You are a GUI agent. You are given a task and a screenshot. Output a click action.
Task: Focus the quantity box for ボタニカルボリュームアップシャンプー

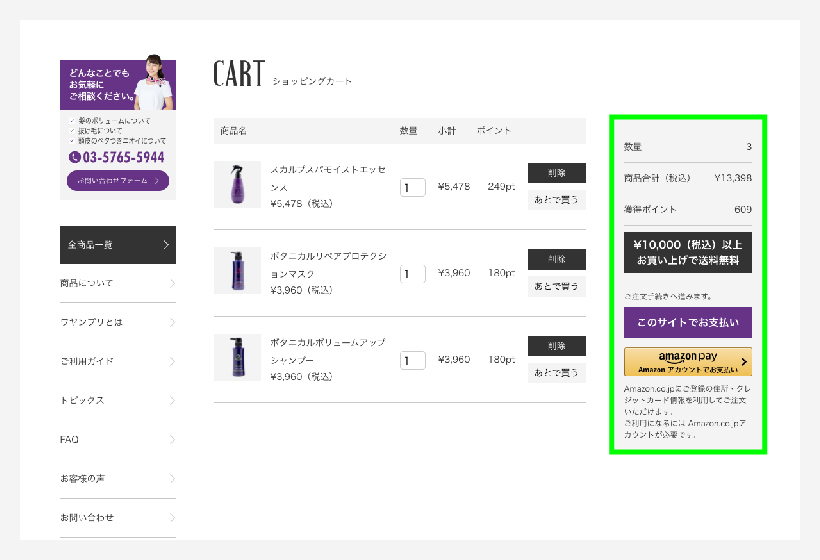point(412,360)
